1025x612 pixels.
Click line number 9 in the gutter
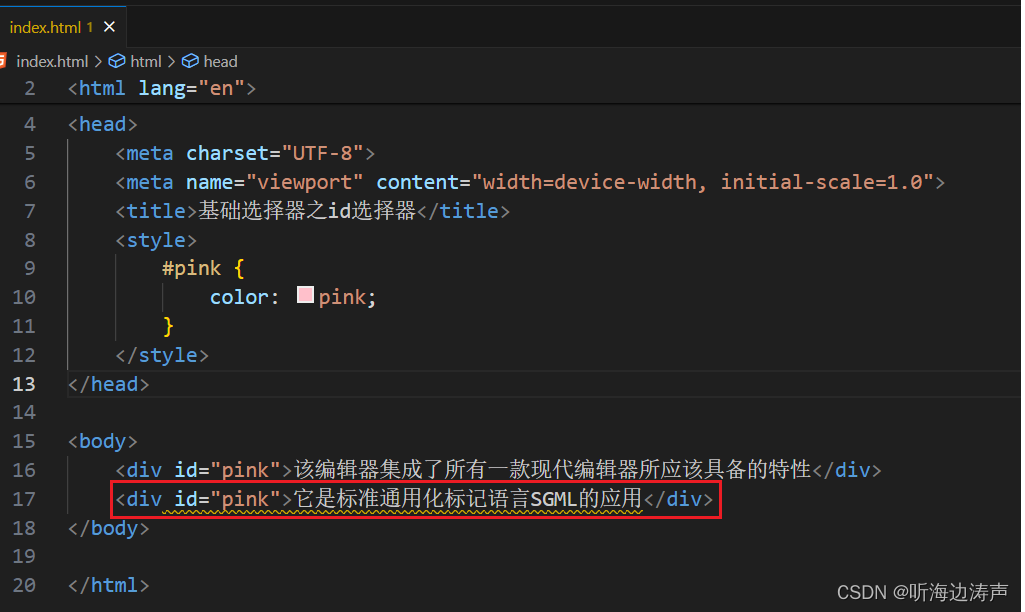tap(29, 268)
